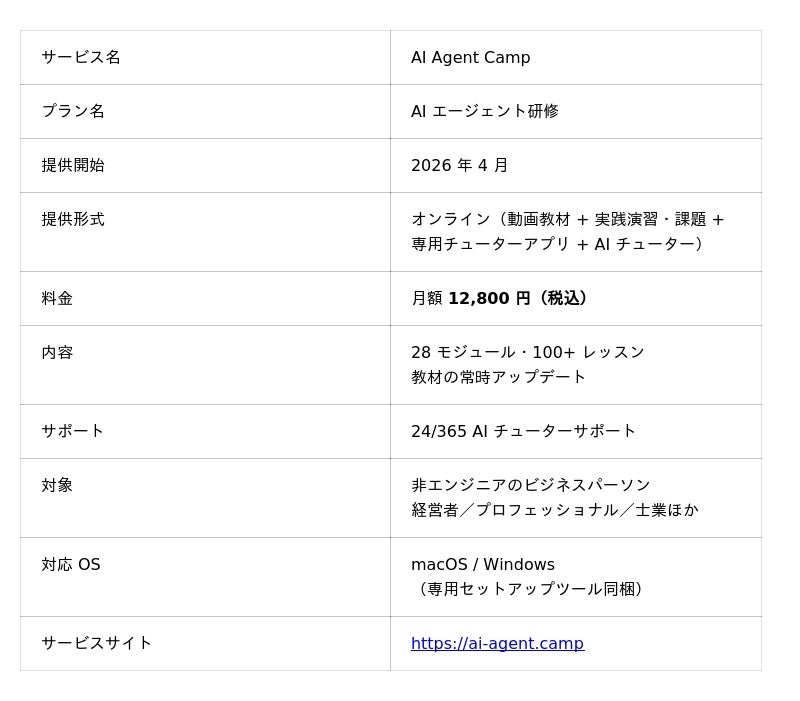800x701 pixels.
Task: Click the 対応 OS label cell
Action: click(71, 565)
